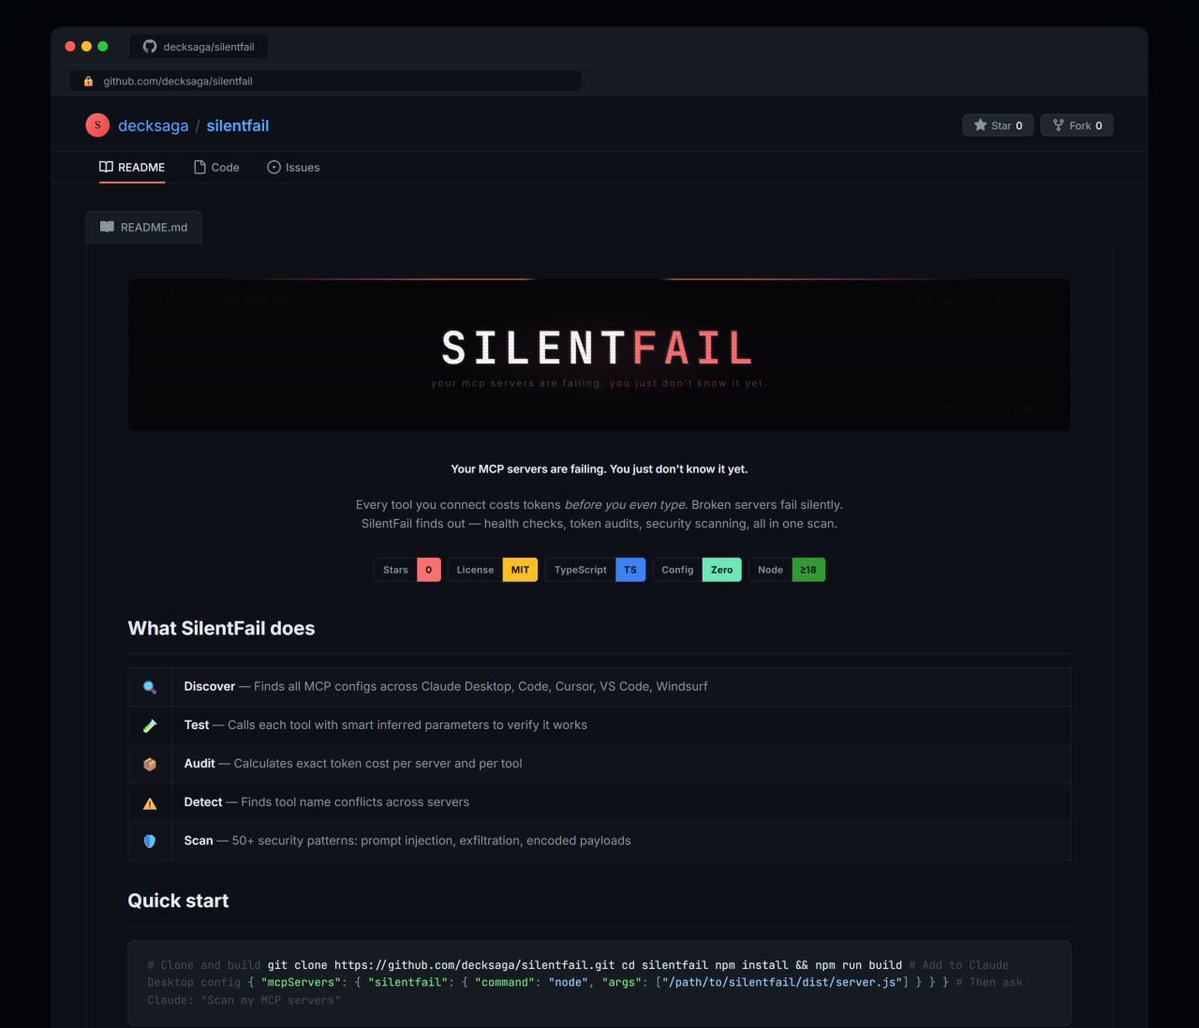
Task: Fork the silentfail repository
Action: coord(1077,125)
